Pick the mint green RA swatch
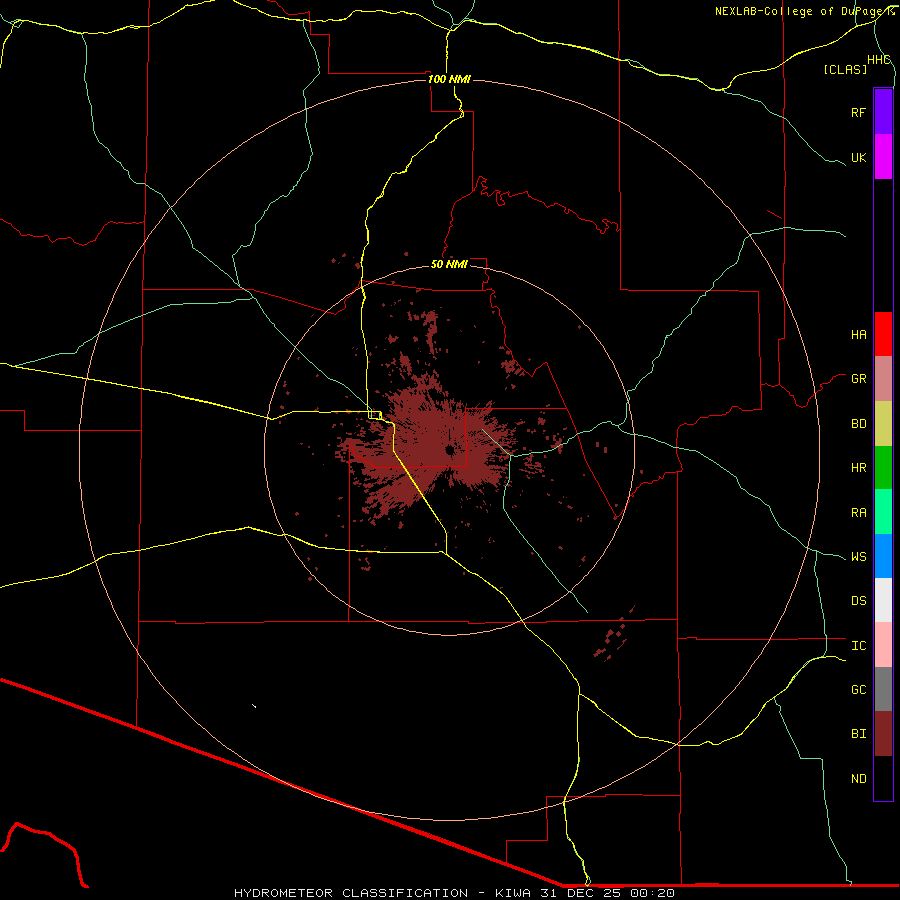Viewport: 900px width, 900px height. tap(883, 512)
